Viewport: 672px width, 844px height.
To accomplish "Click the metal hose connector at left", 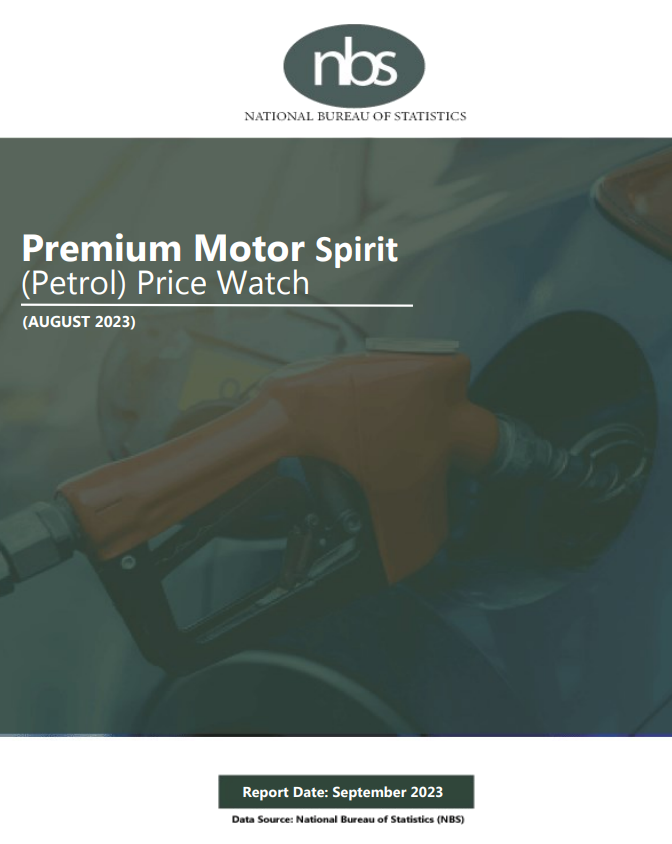I will pyautogui.click(x=32, y=544).
